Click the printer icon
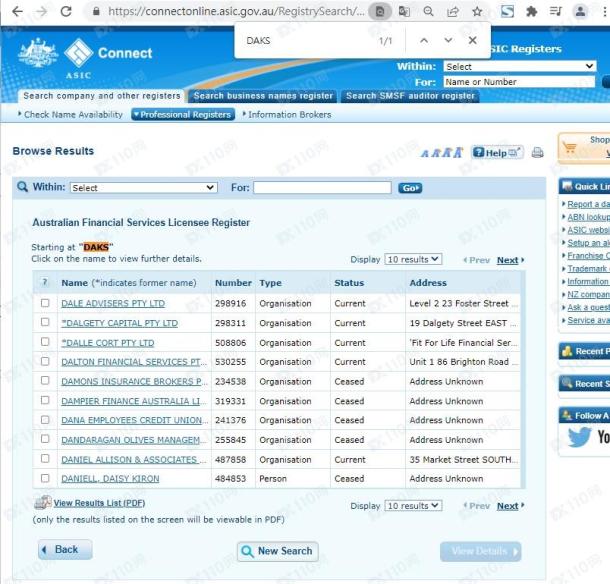This screenshot has width=610, height=584. click(537, 153)
